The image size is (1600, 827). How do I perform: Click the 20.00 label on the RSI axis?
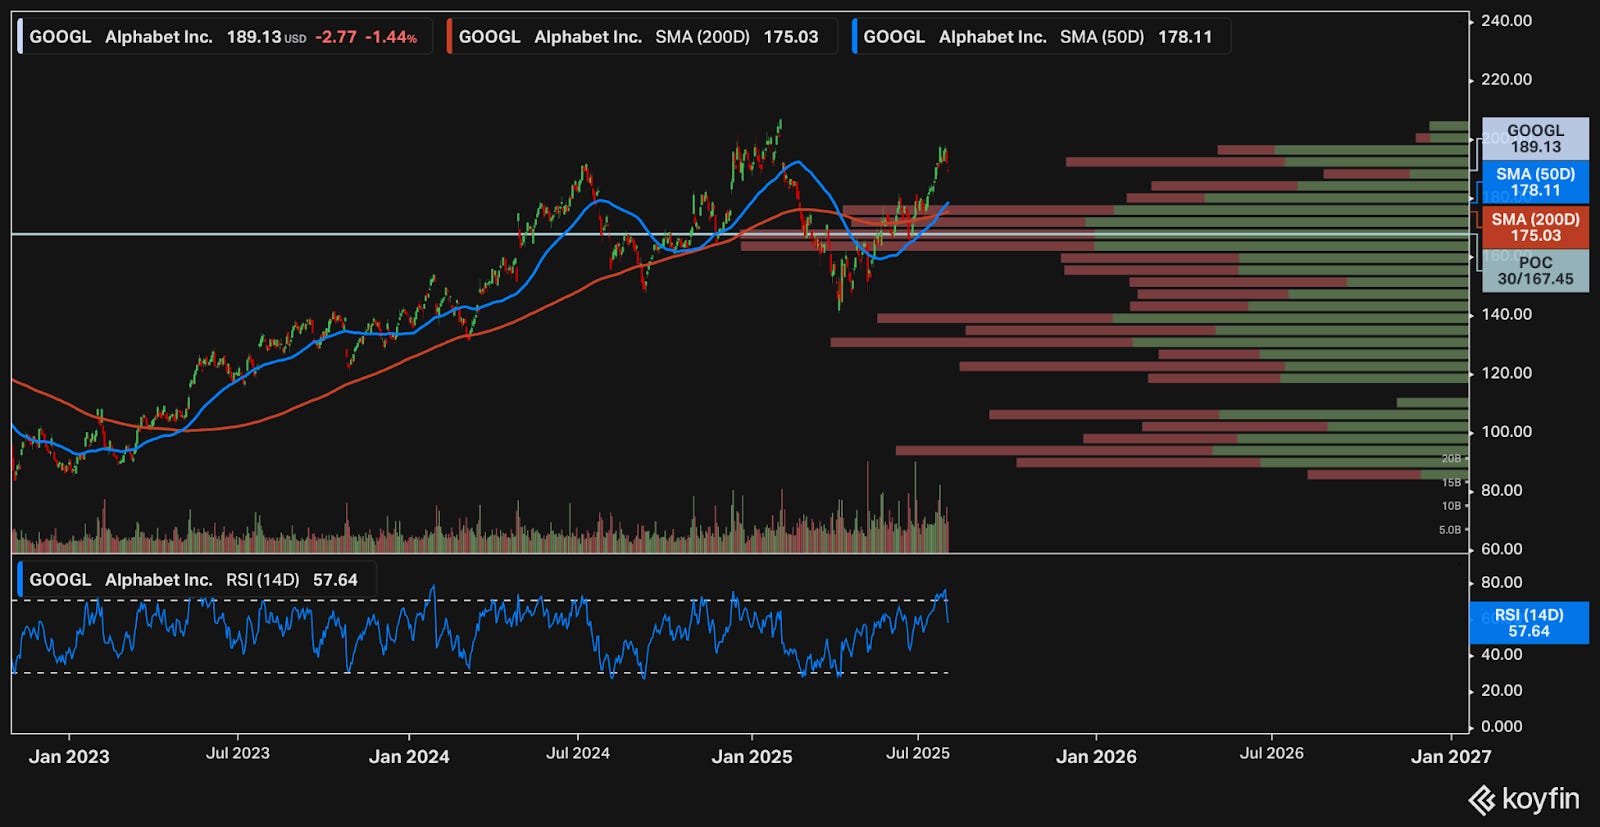coord(1501,690)
